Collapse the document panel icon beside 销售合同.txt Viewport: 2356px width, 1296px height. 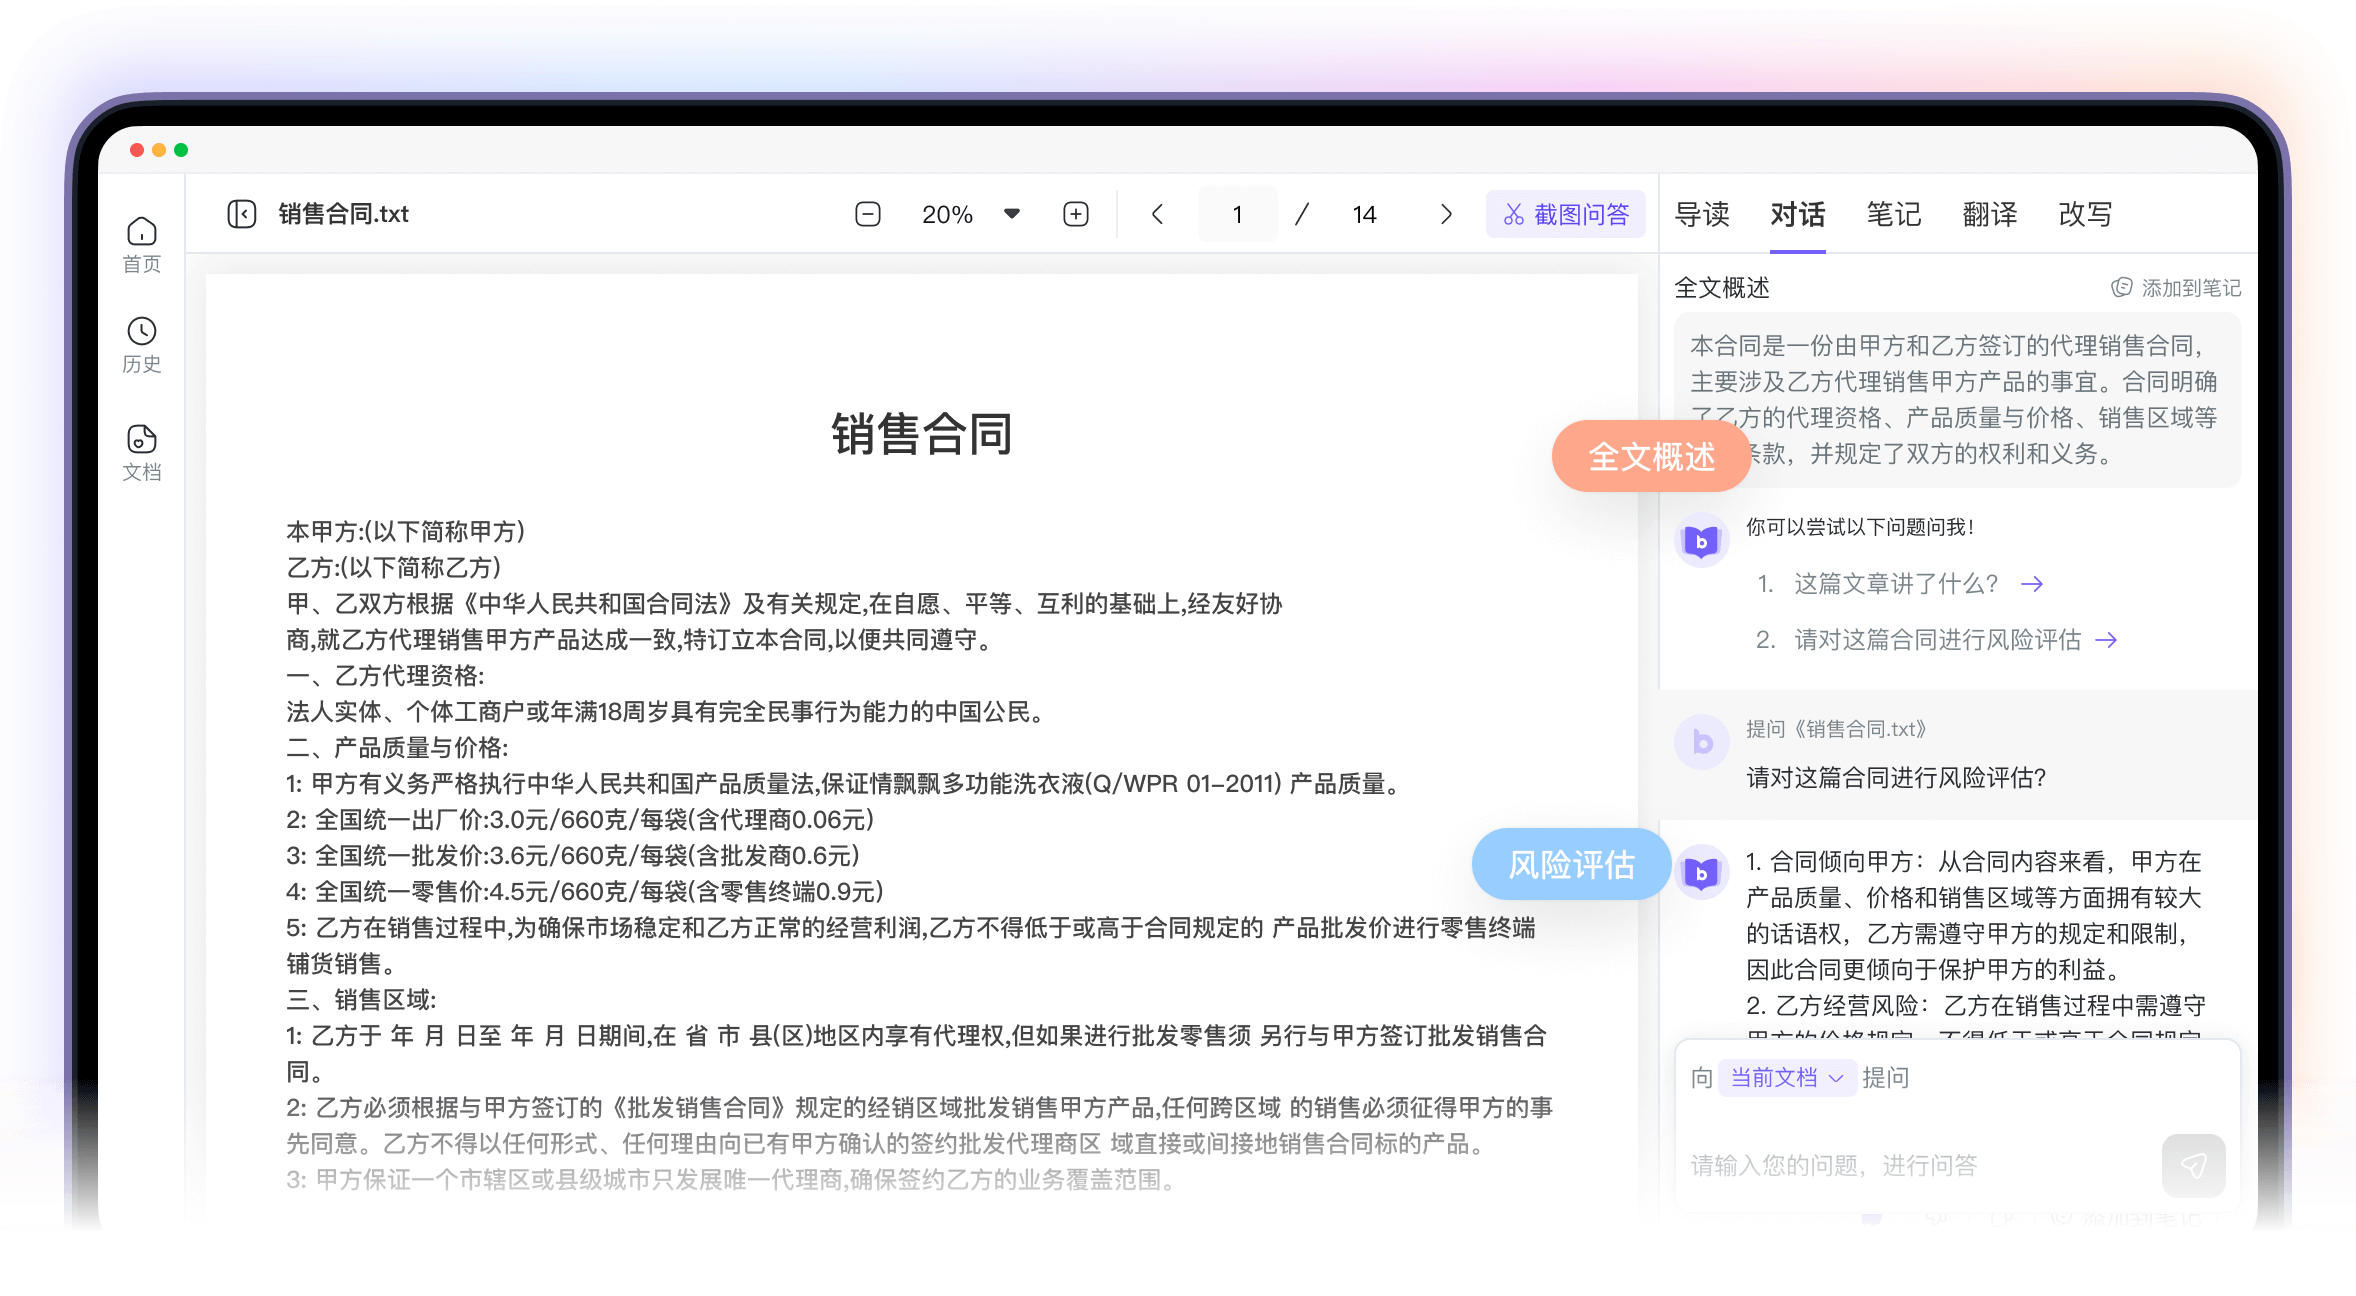(241, 213)
